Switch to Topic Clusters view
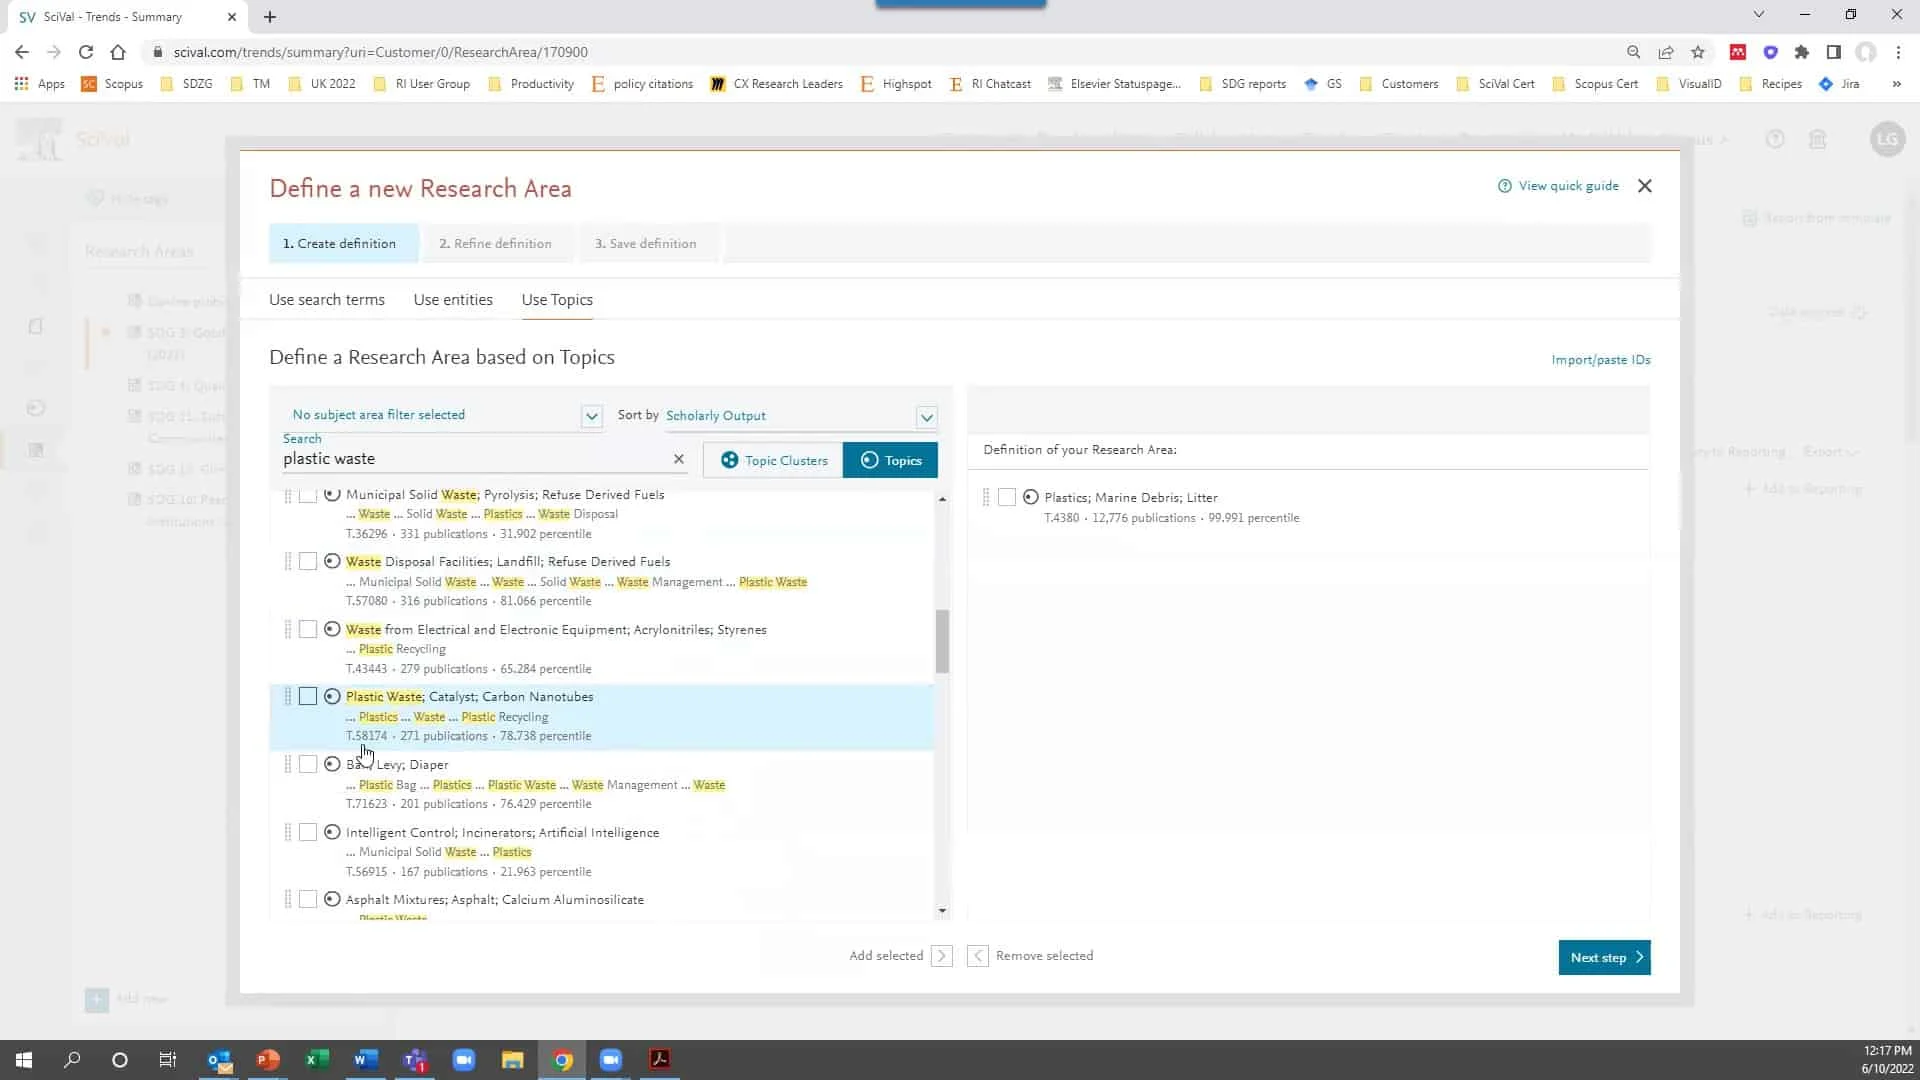The width and height of the screenshot is (1920, 1080). click(x=773, y=460)
